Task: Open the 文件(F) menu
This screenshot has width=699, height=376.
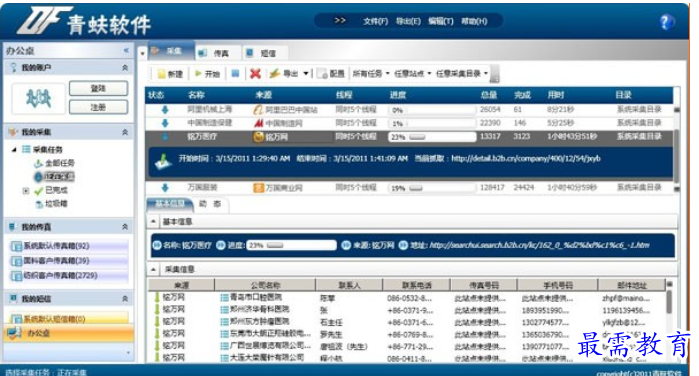Action: 375,21
